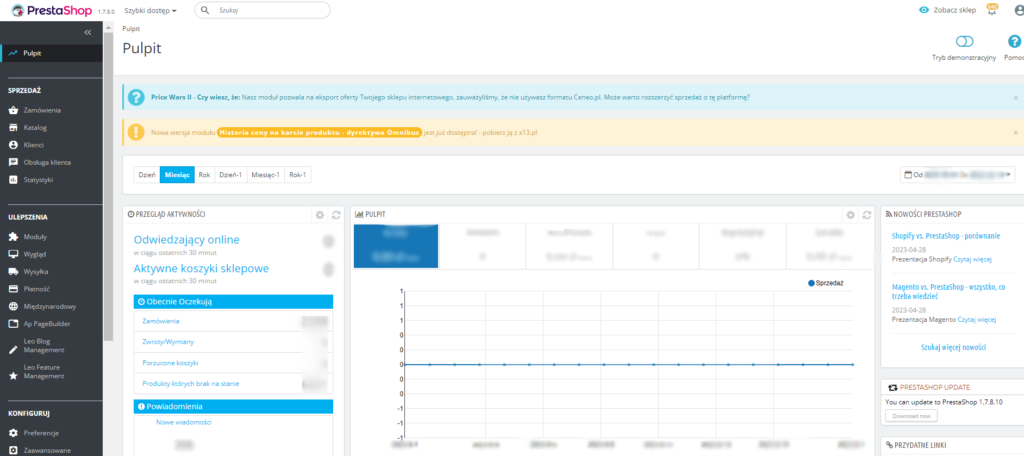
Task: Click the Wysyłka truck icon
Action: [13, 272]
